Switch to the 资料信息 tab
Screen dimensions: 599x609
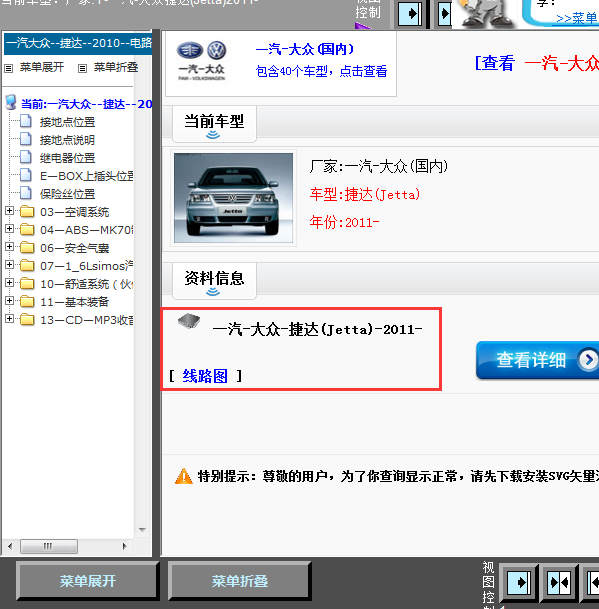click(214, 280)
